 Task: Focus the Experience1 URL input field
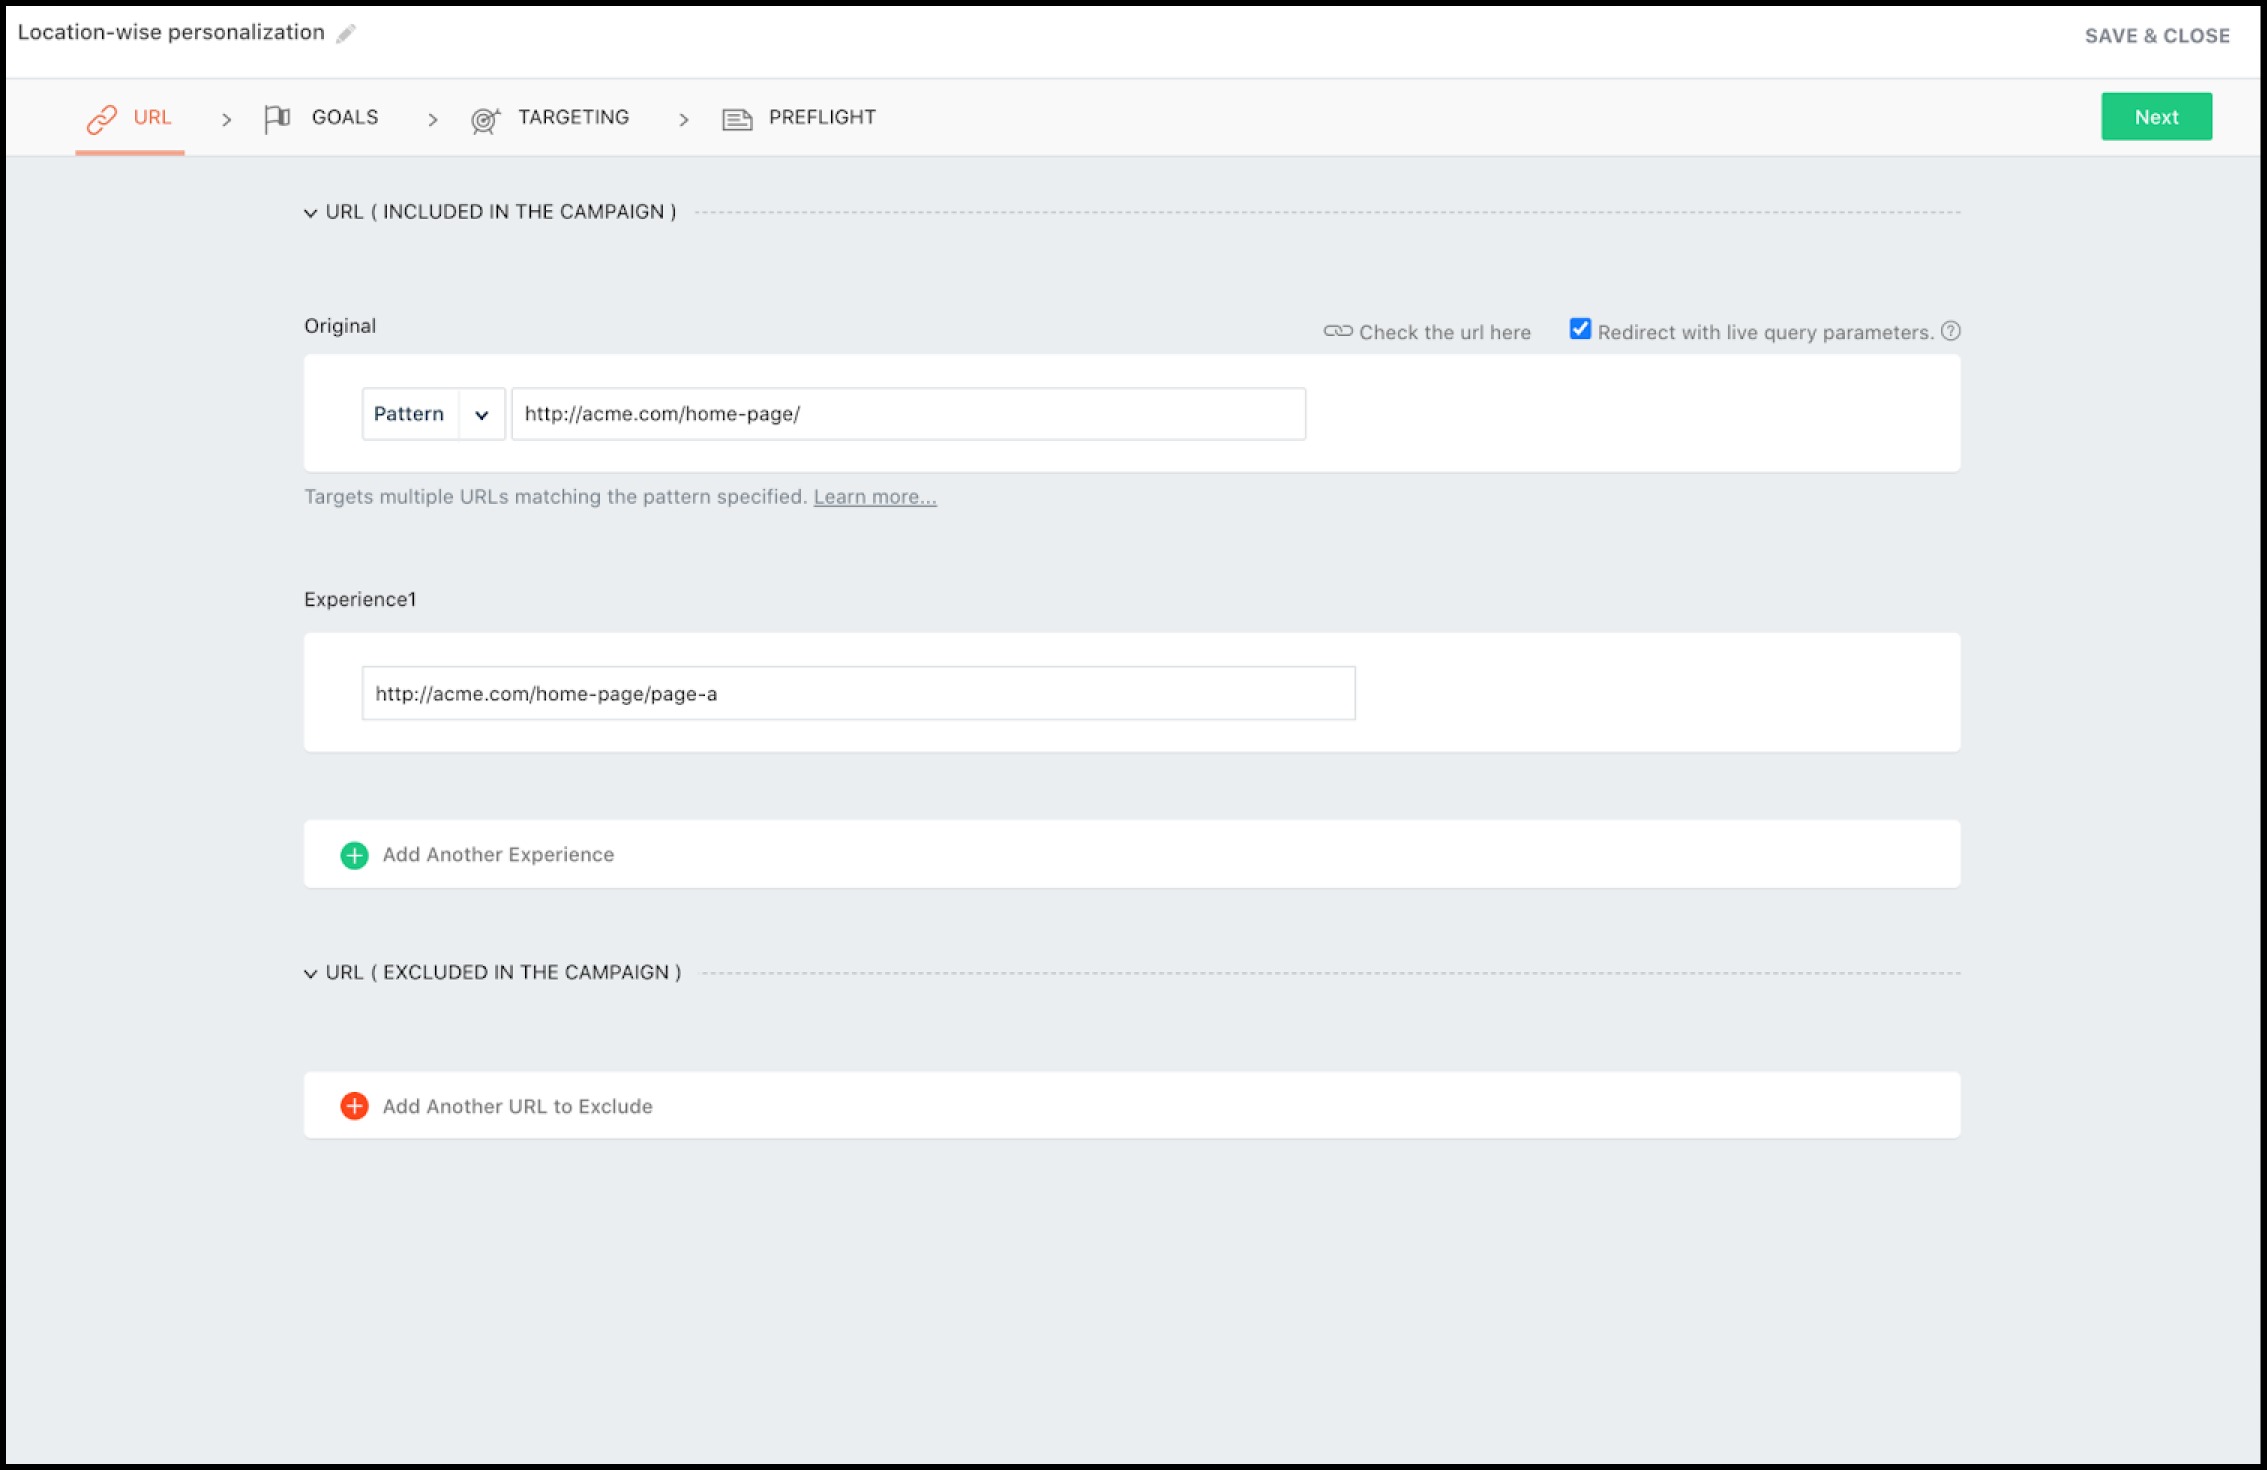858,693
